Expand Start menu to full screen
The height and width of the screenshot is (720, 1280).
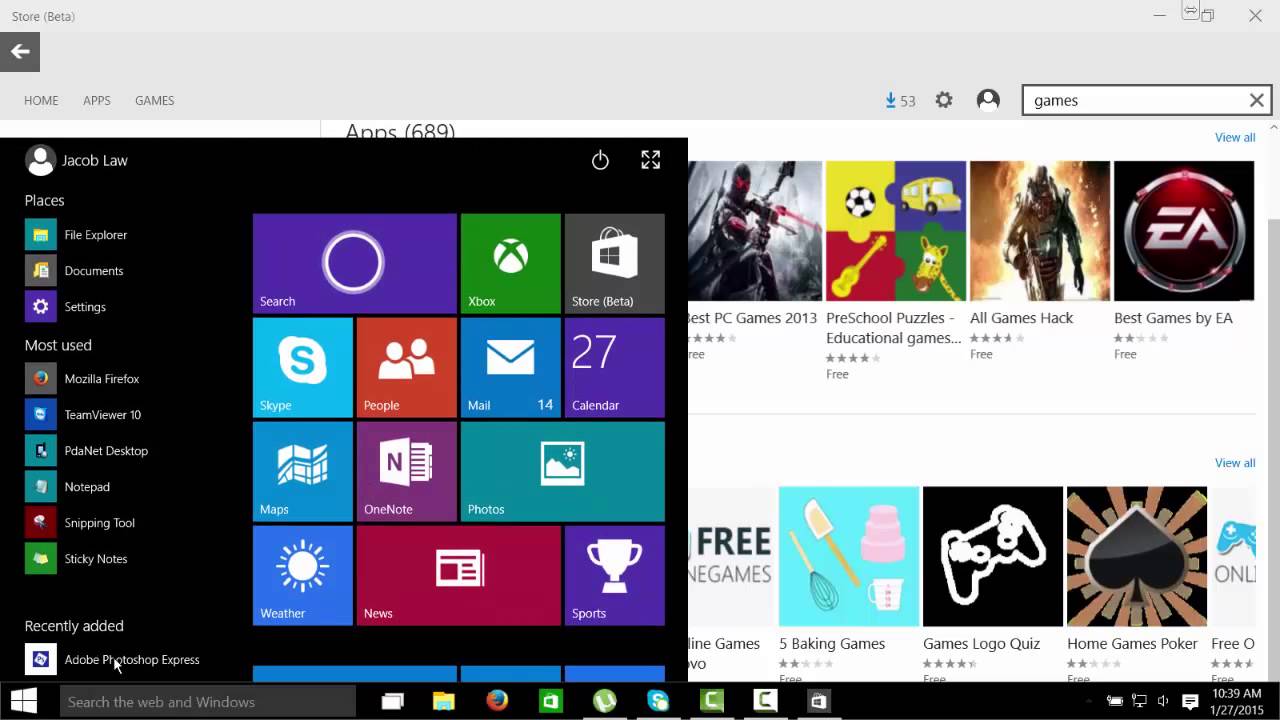pos(651,160)
